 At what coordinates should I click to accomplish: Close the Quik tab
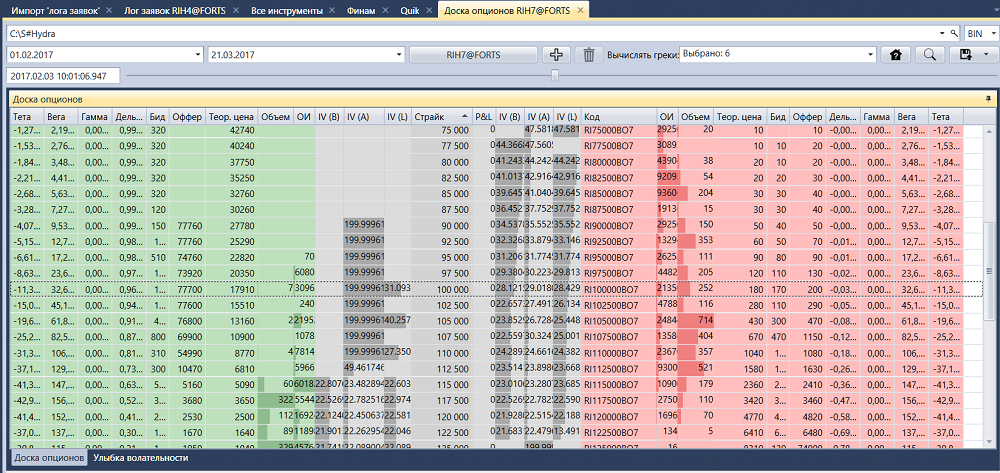point(428,11)
